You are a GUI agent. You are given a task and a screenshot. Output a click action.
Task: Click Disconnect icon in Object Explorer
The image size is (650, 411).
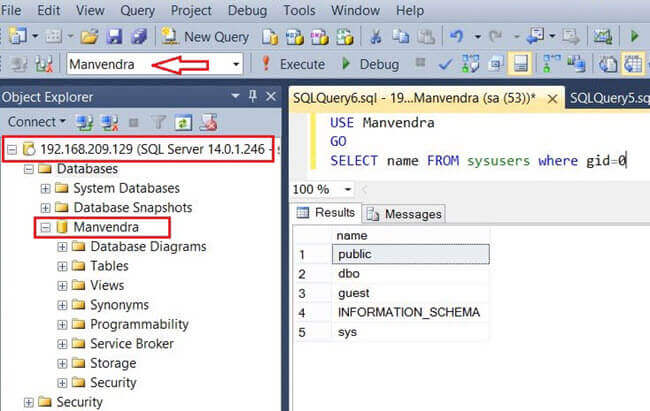[x=109, y=122]
